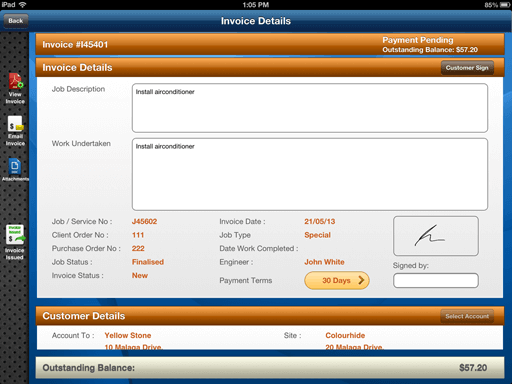This screenshot has width=512, height=384.
Task: Tap the Wi-Fi status icon
Action: 23,5
